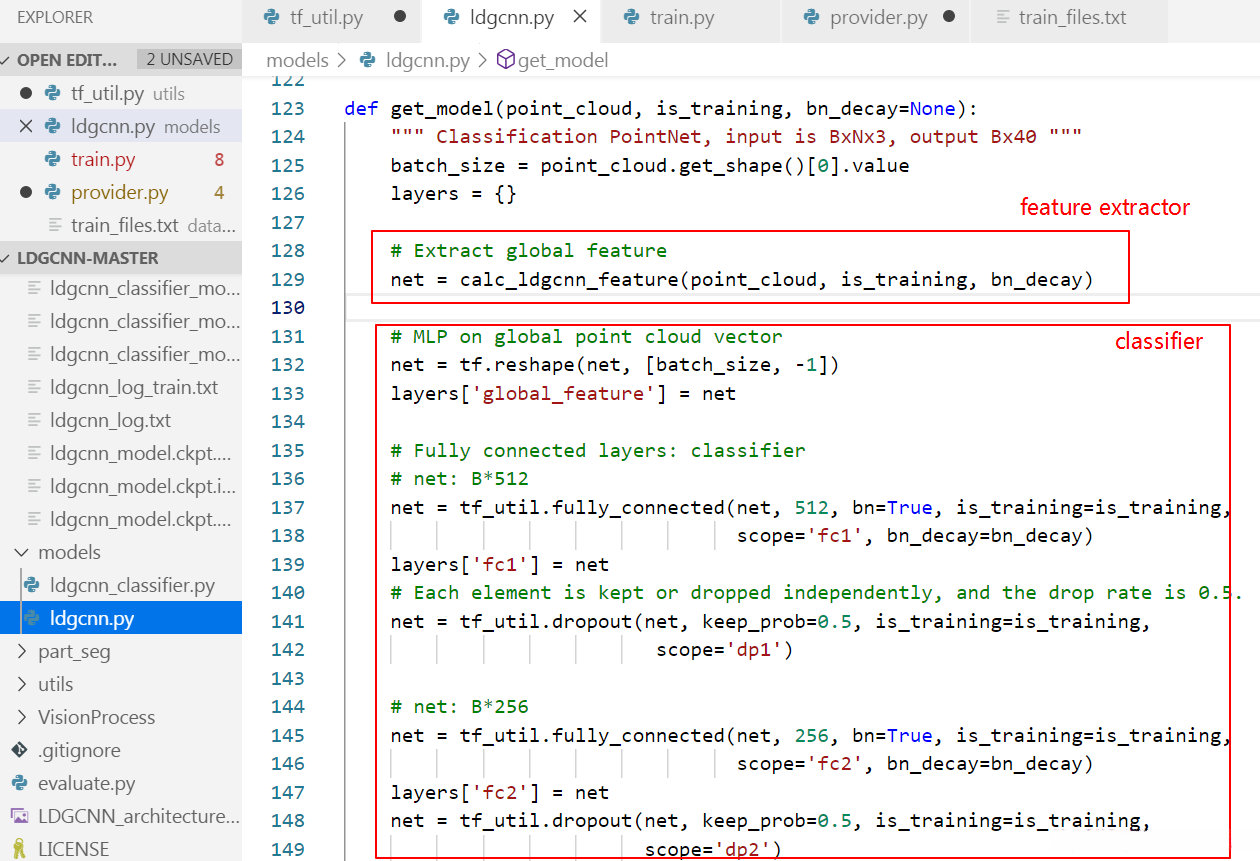The image size is (1260, 861).
Task: Click 'get_model' symbol in the breadcrumb
Action: (x=563, y=60)
